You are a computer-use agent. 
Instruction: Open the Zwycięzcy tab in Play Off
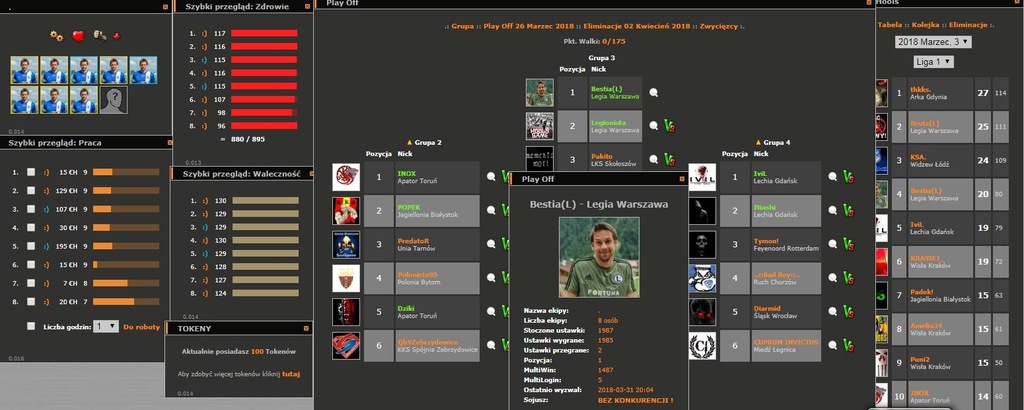pos(718,27)
